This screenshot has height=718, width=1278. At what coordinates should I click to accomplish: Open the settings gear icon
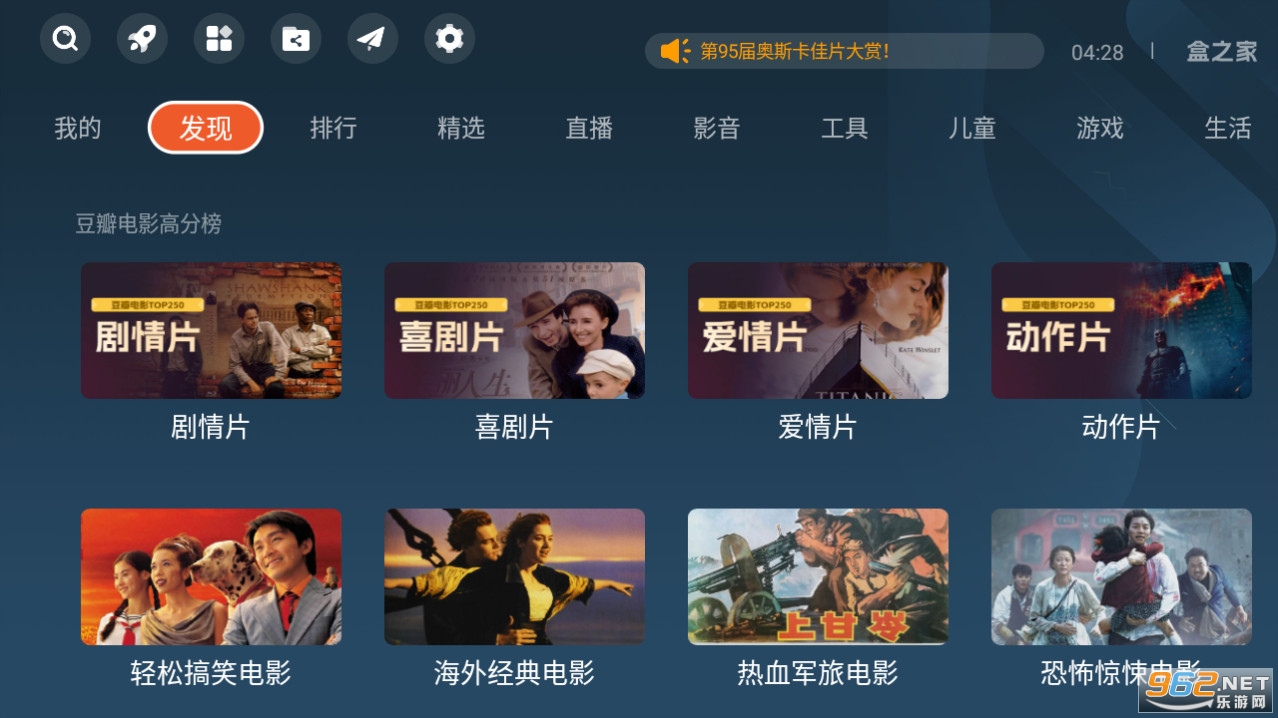coord(449,39)
